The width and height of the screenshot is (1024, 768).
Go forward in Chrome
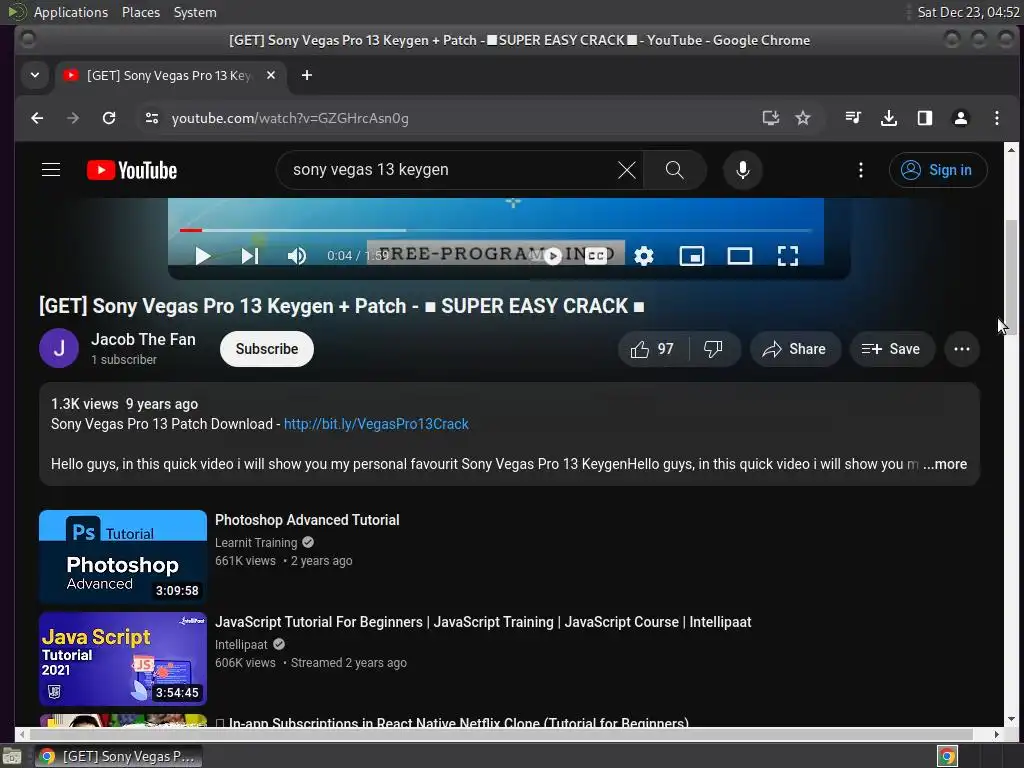[x=73, y=118]
